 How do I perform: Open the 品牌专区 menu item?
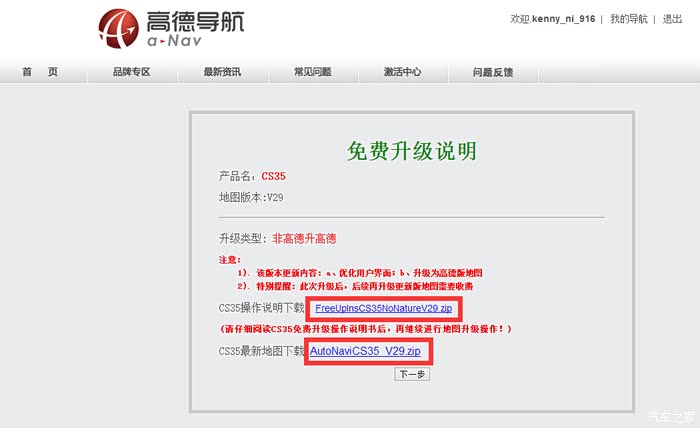(x=131, y=72)
